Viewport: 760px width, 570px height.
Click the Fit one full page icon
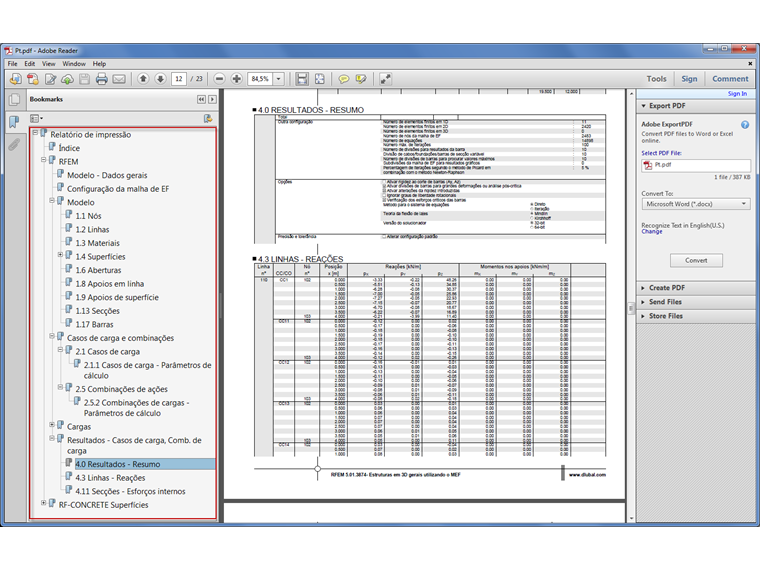click(320, 79)
